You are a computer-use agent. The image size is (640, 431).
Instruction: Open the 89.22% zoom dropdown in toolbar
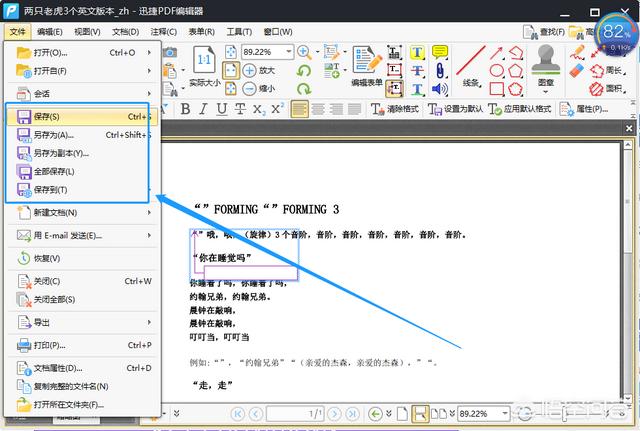tap(289, 52)
